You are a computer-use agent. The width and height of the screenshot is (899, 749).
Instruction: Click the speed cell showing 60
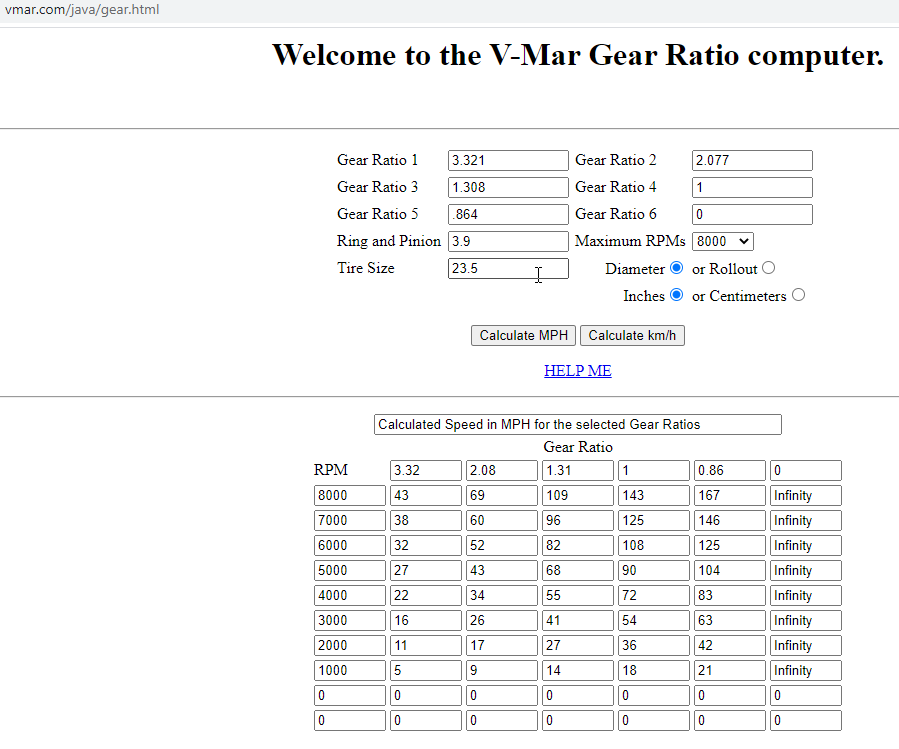pos(501,520)
